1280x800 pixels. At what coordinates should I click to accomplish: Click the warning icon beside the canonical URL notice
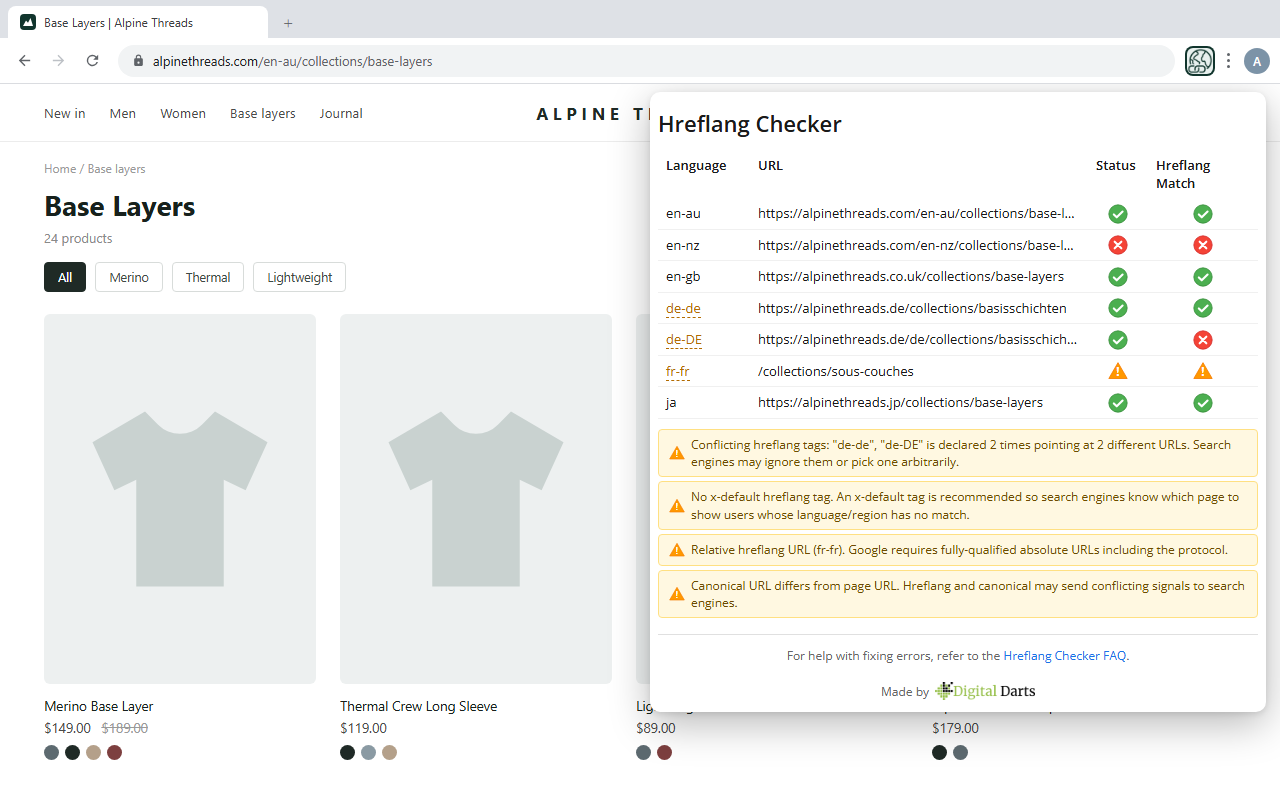(x=677, y=594)
